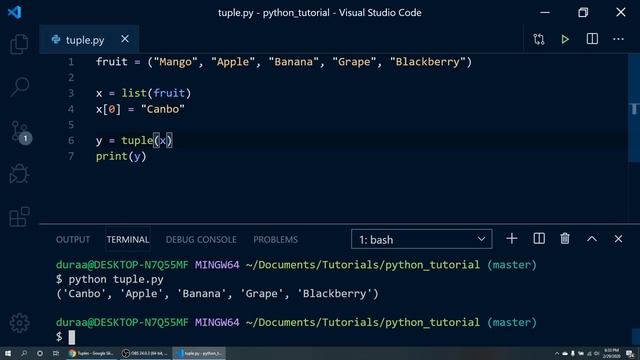Viewport: 640px width, 360px height.
Task: Open the Explorer view in activity bar
Action: click(x=19, y=44)
